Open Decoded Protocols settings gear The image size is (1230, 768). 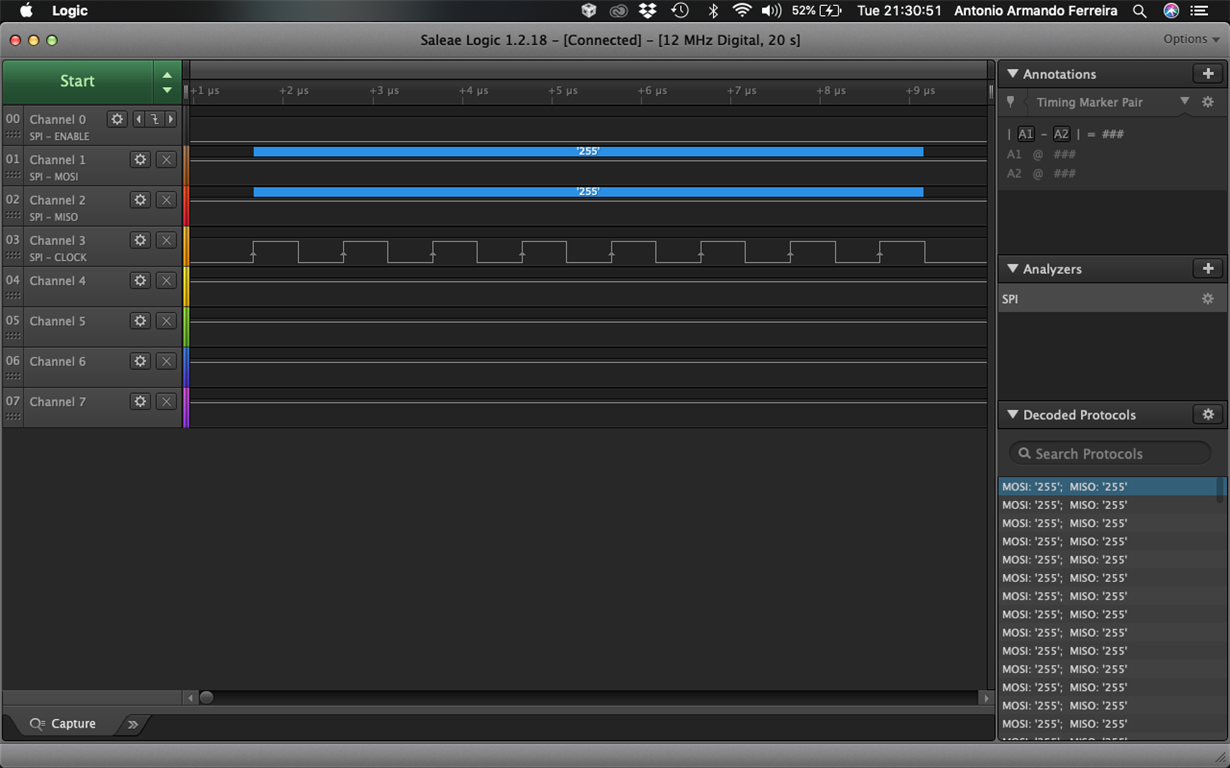[x=1208, y=414]
